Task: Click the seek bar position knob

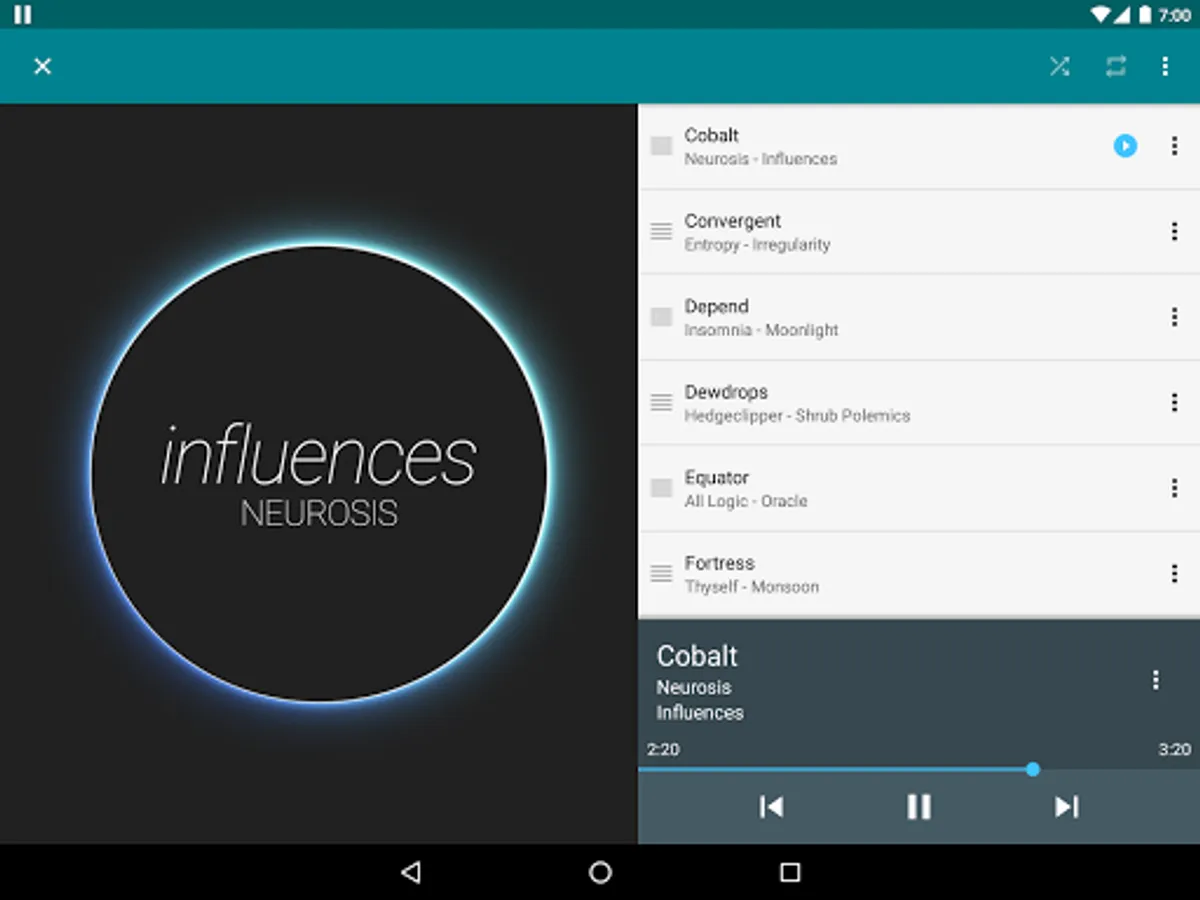Action: click(x=1033, y=769)
